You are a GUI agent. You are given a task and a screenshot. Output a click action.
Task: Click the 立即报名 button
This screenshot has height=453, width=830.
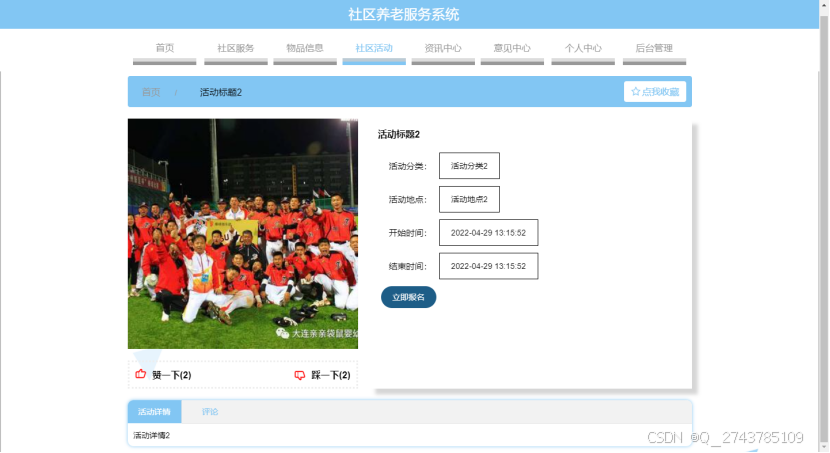(409, 297)
